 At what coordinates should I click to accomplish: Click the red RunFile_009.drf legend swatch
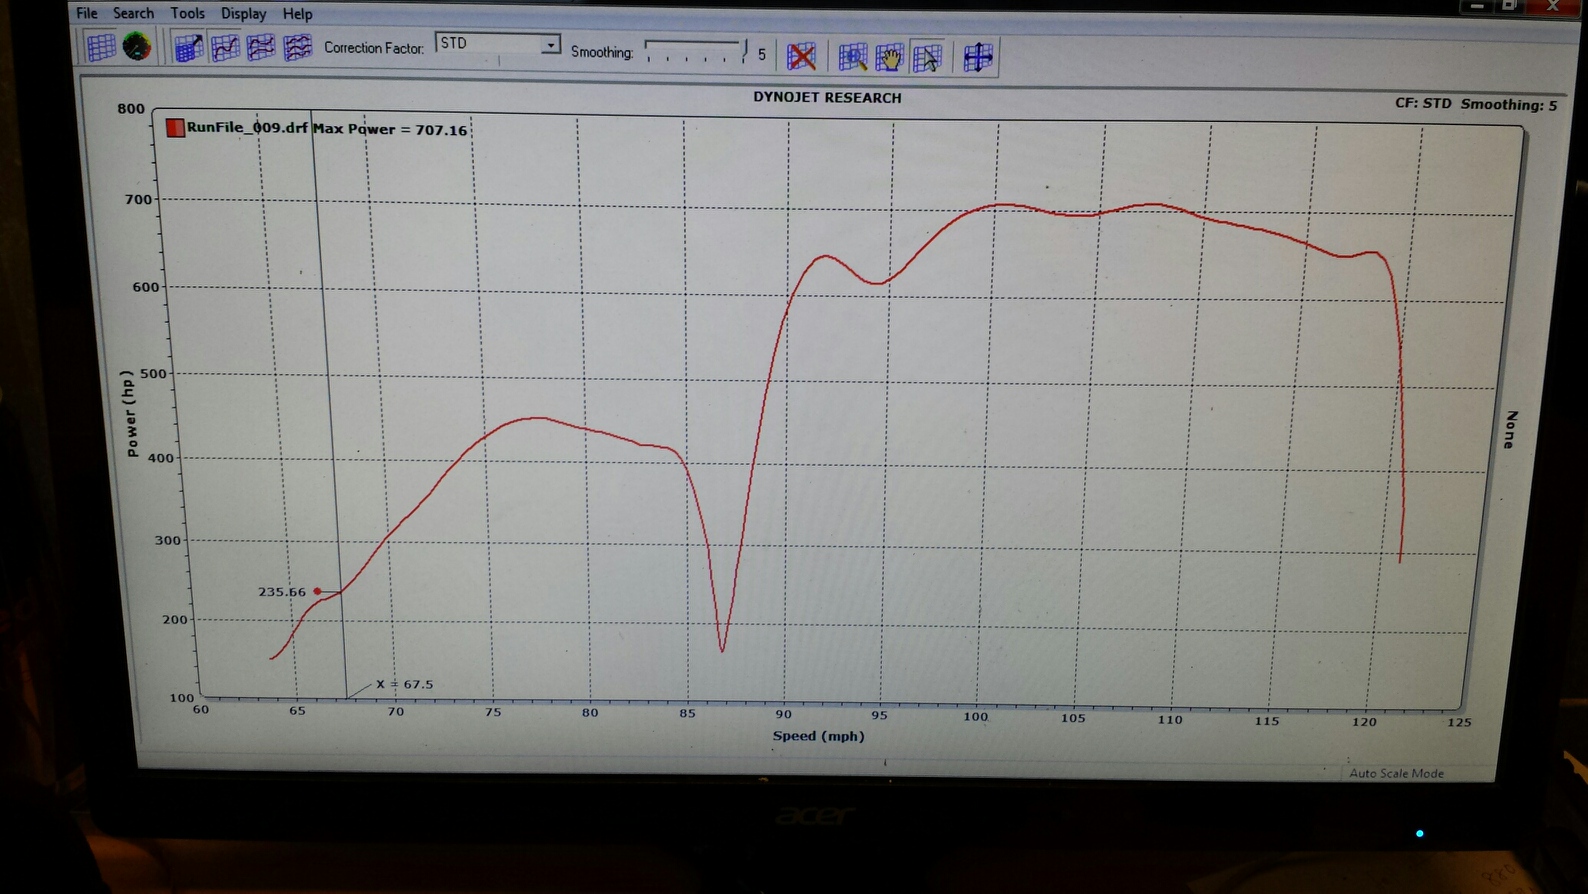175,127
